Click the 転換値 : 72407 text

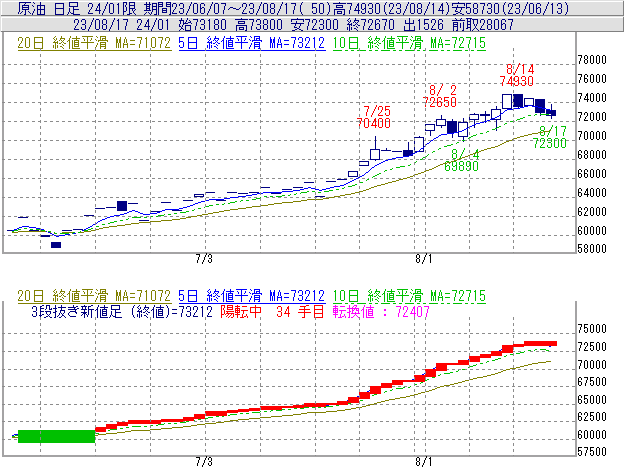(381, 311)
